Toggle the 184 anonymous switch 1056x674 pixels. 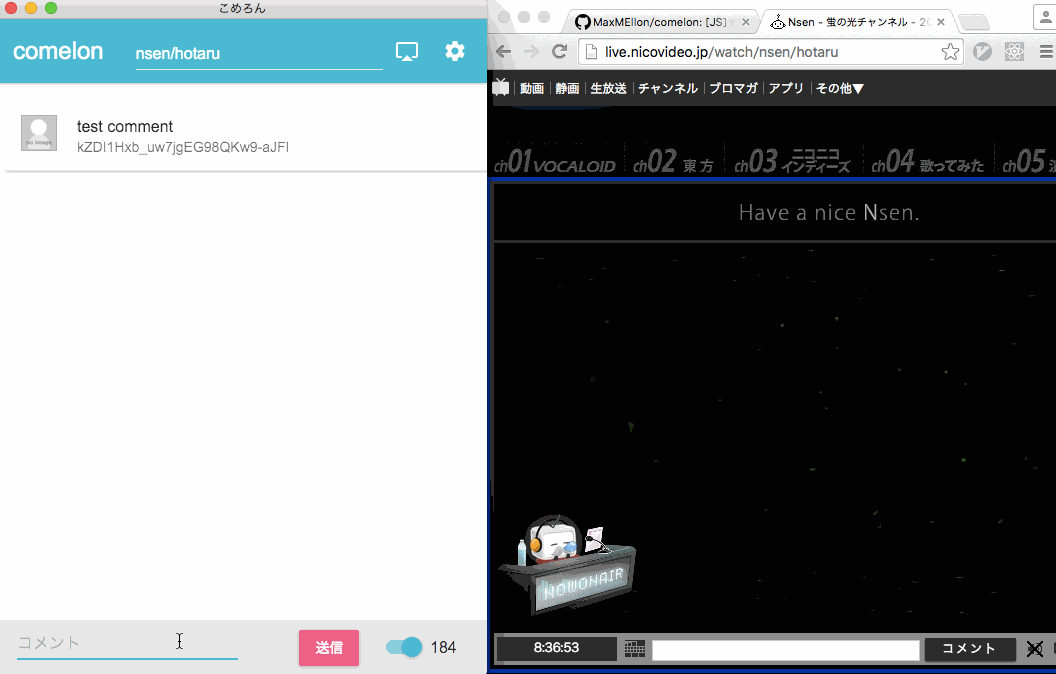pyautogui.click(x=404, y=647)
